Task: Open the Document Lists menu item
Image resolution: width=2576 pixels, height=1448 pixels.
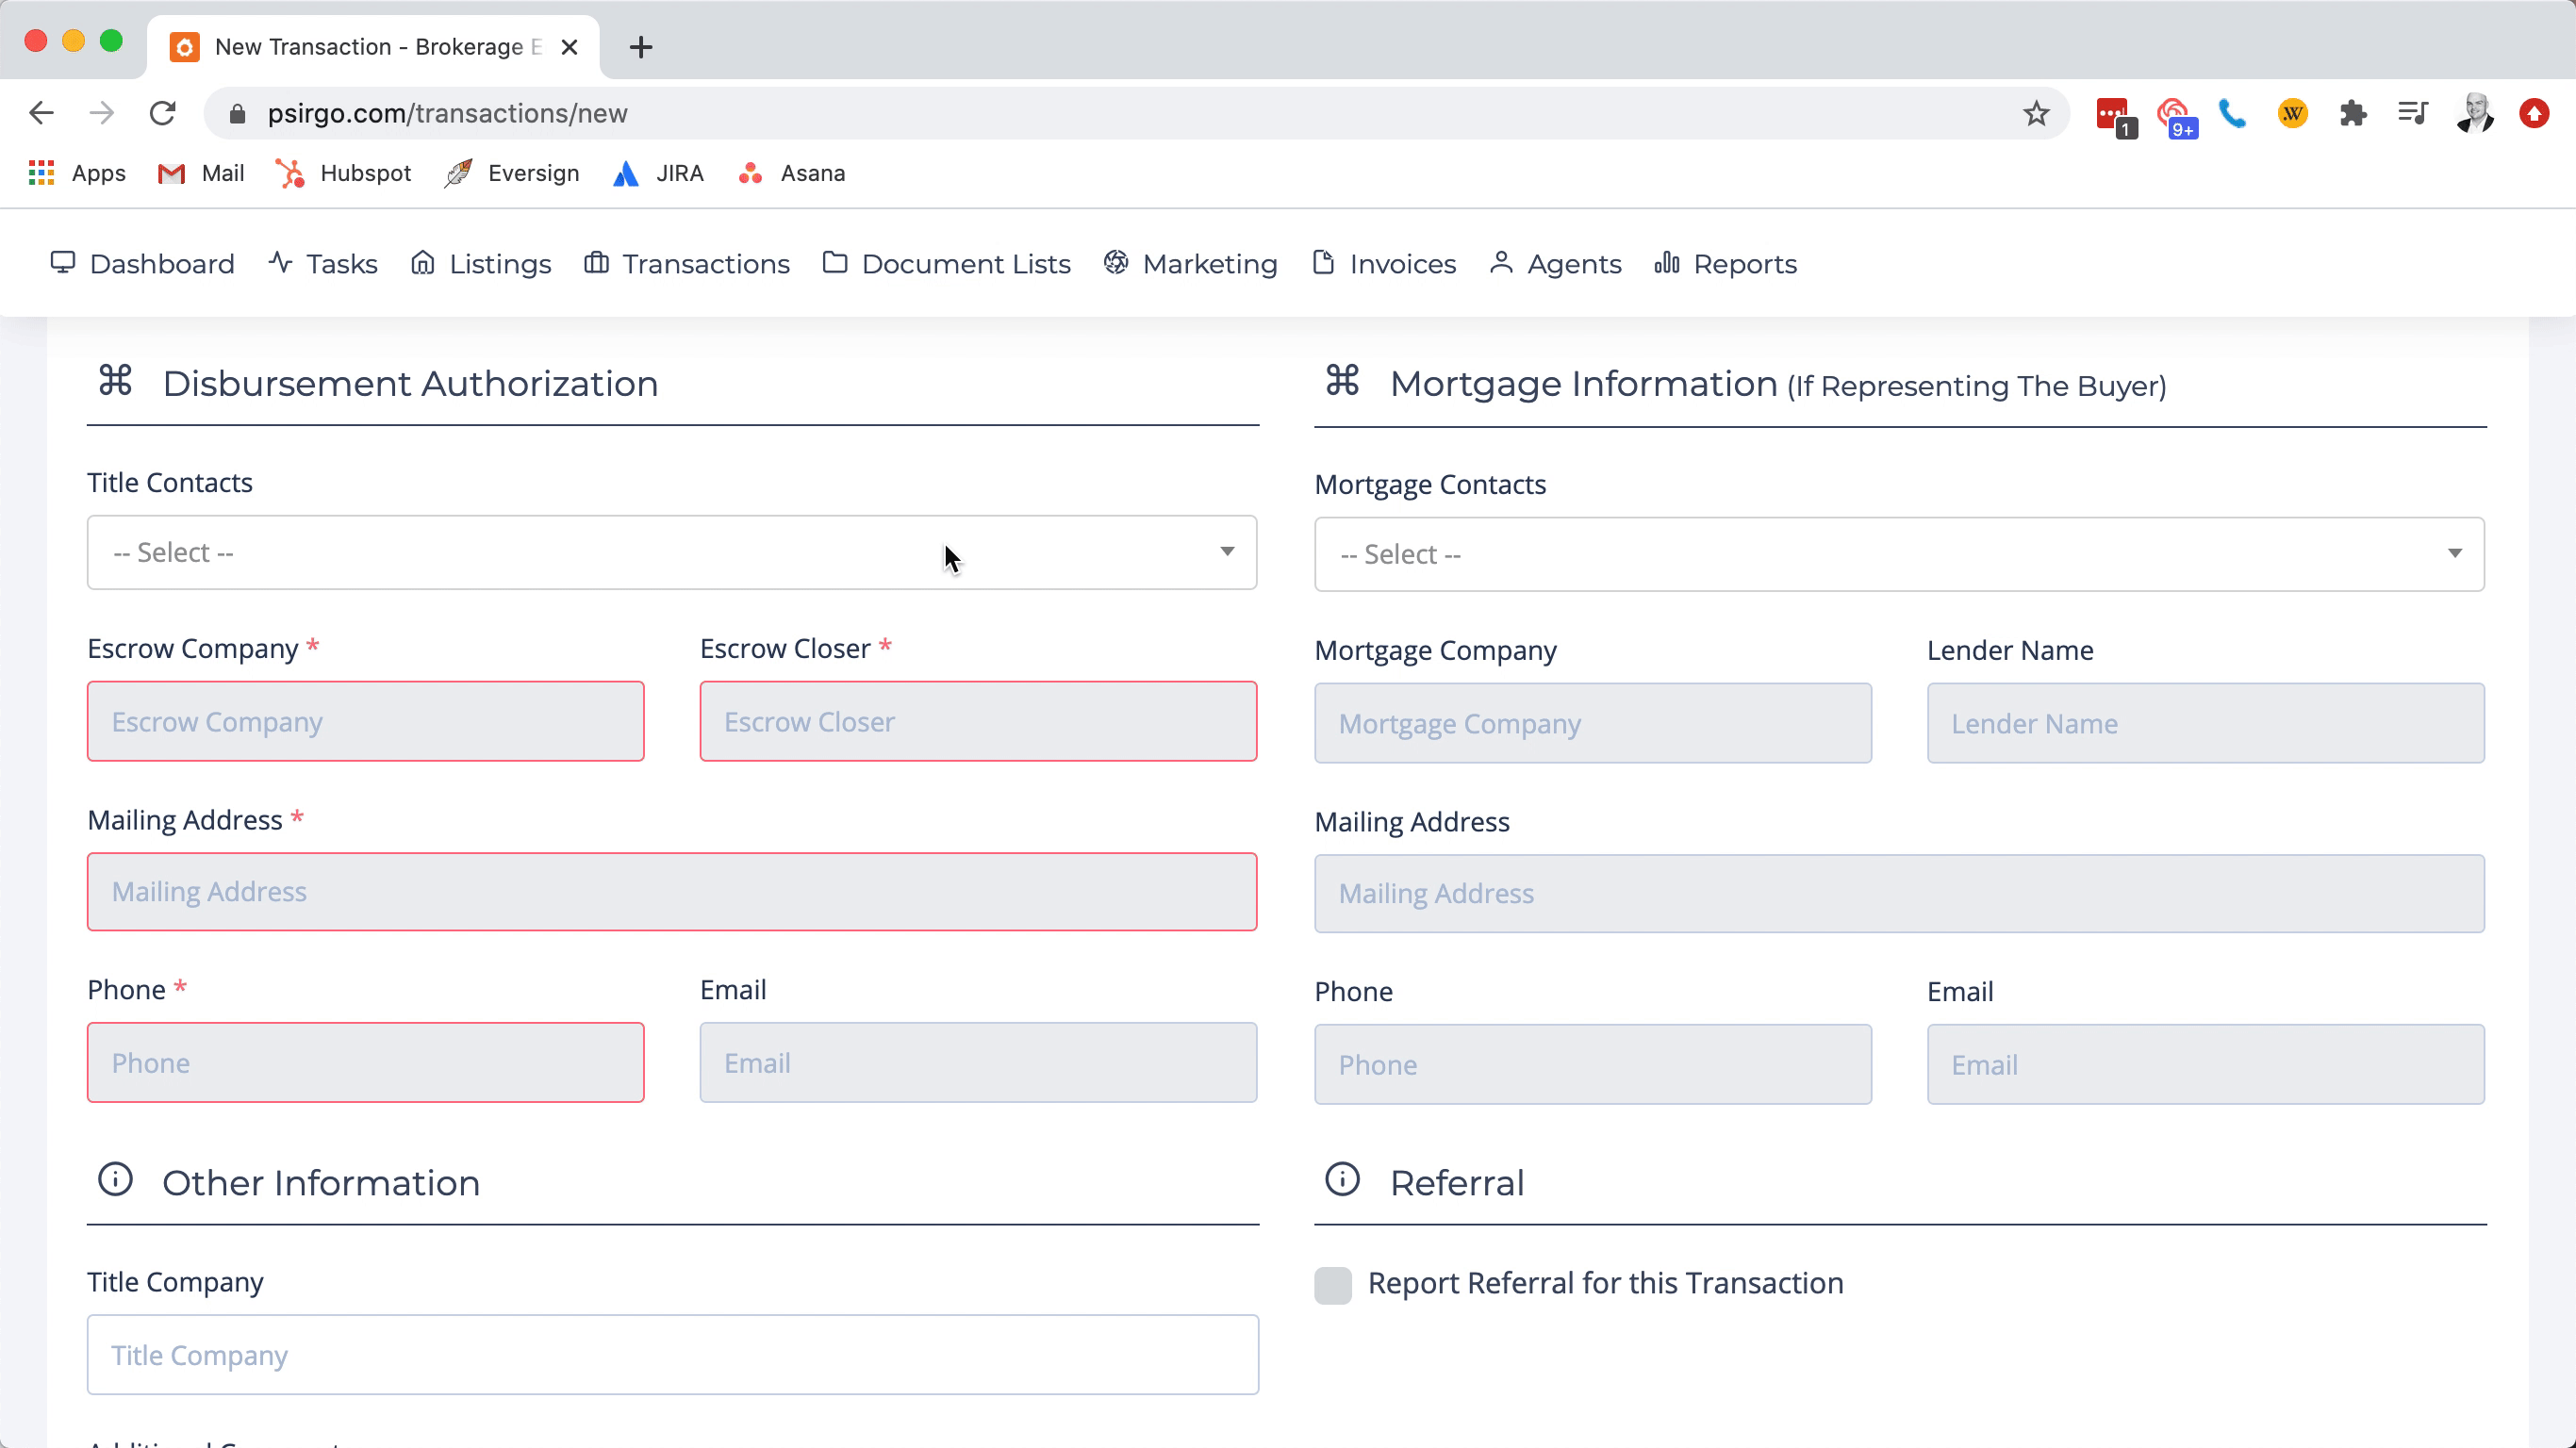Action: 965,263
